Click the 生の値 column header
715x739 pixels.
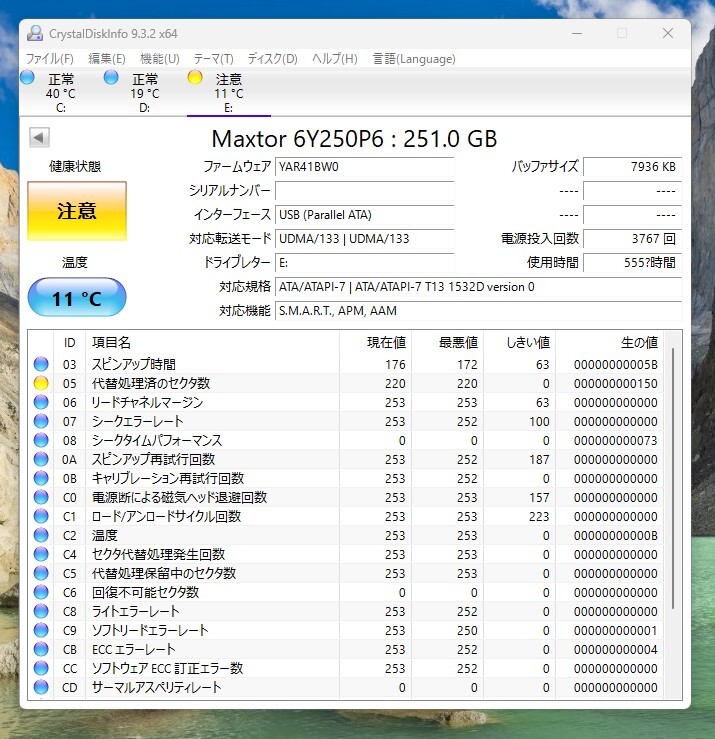coord(639,343)
